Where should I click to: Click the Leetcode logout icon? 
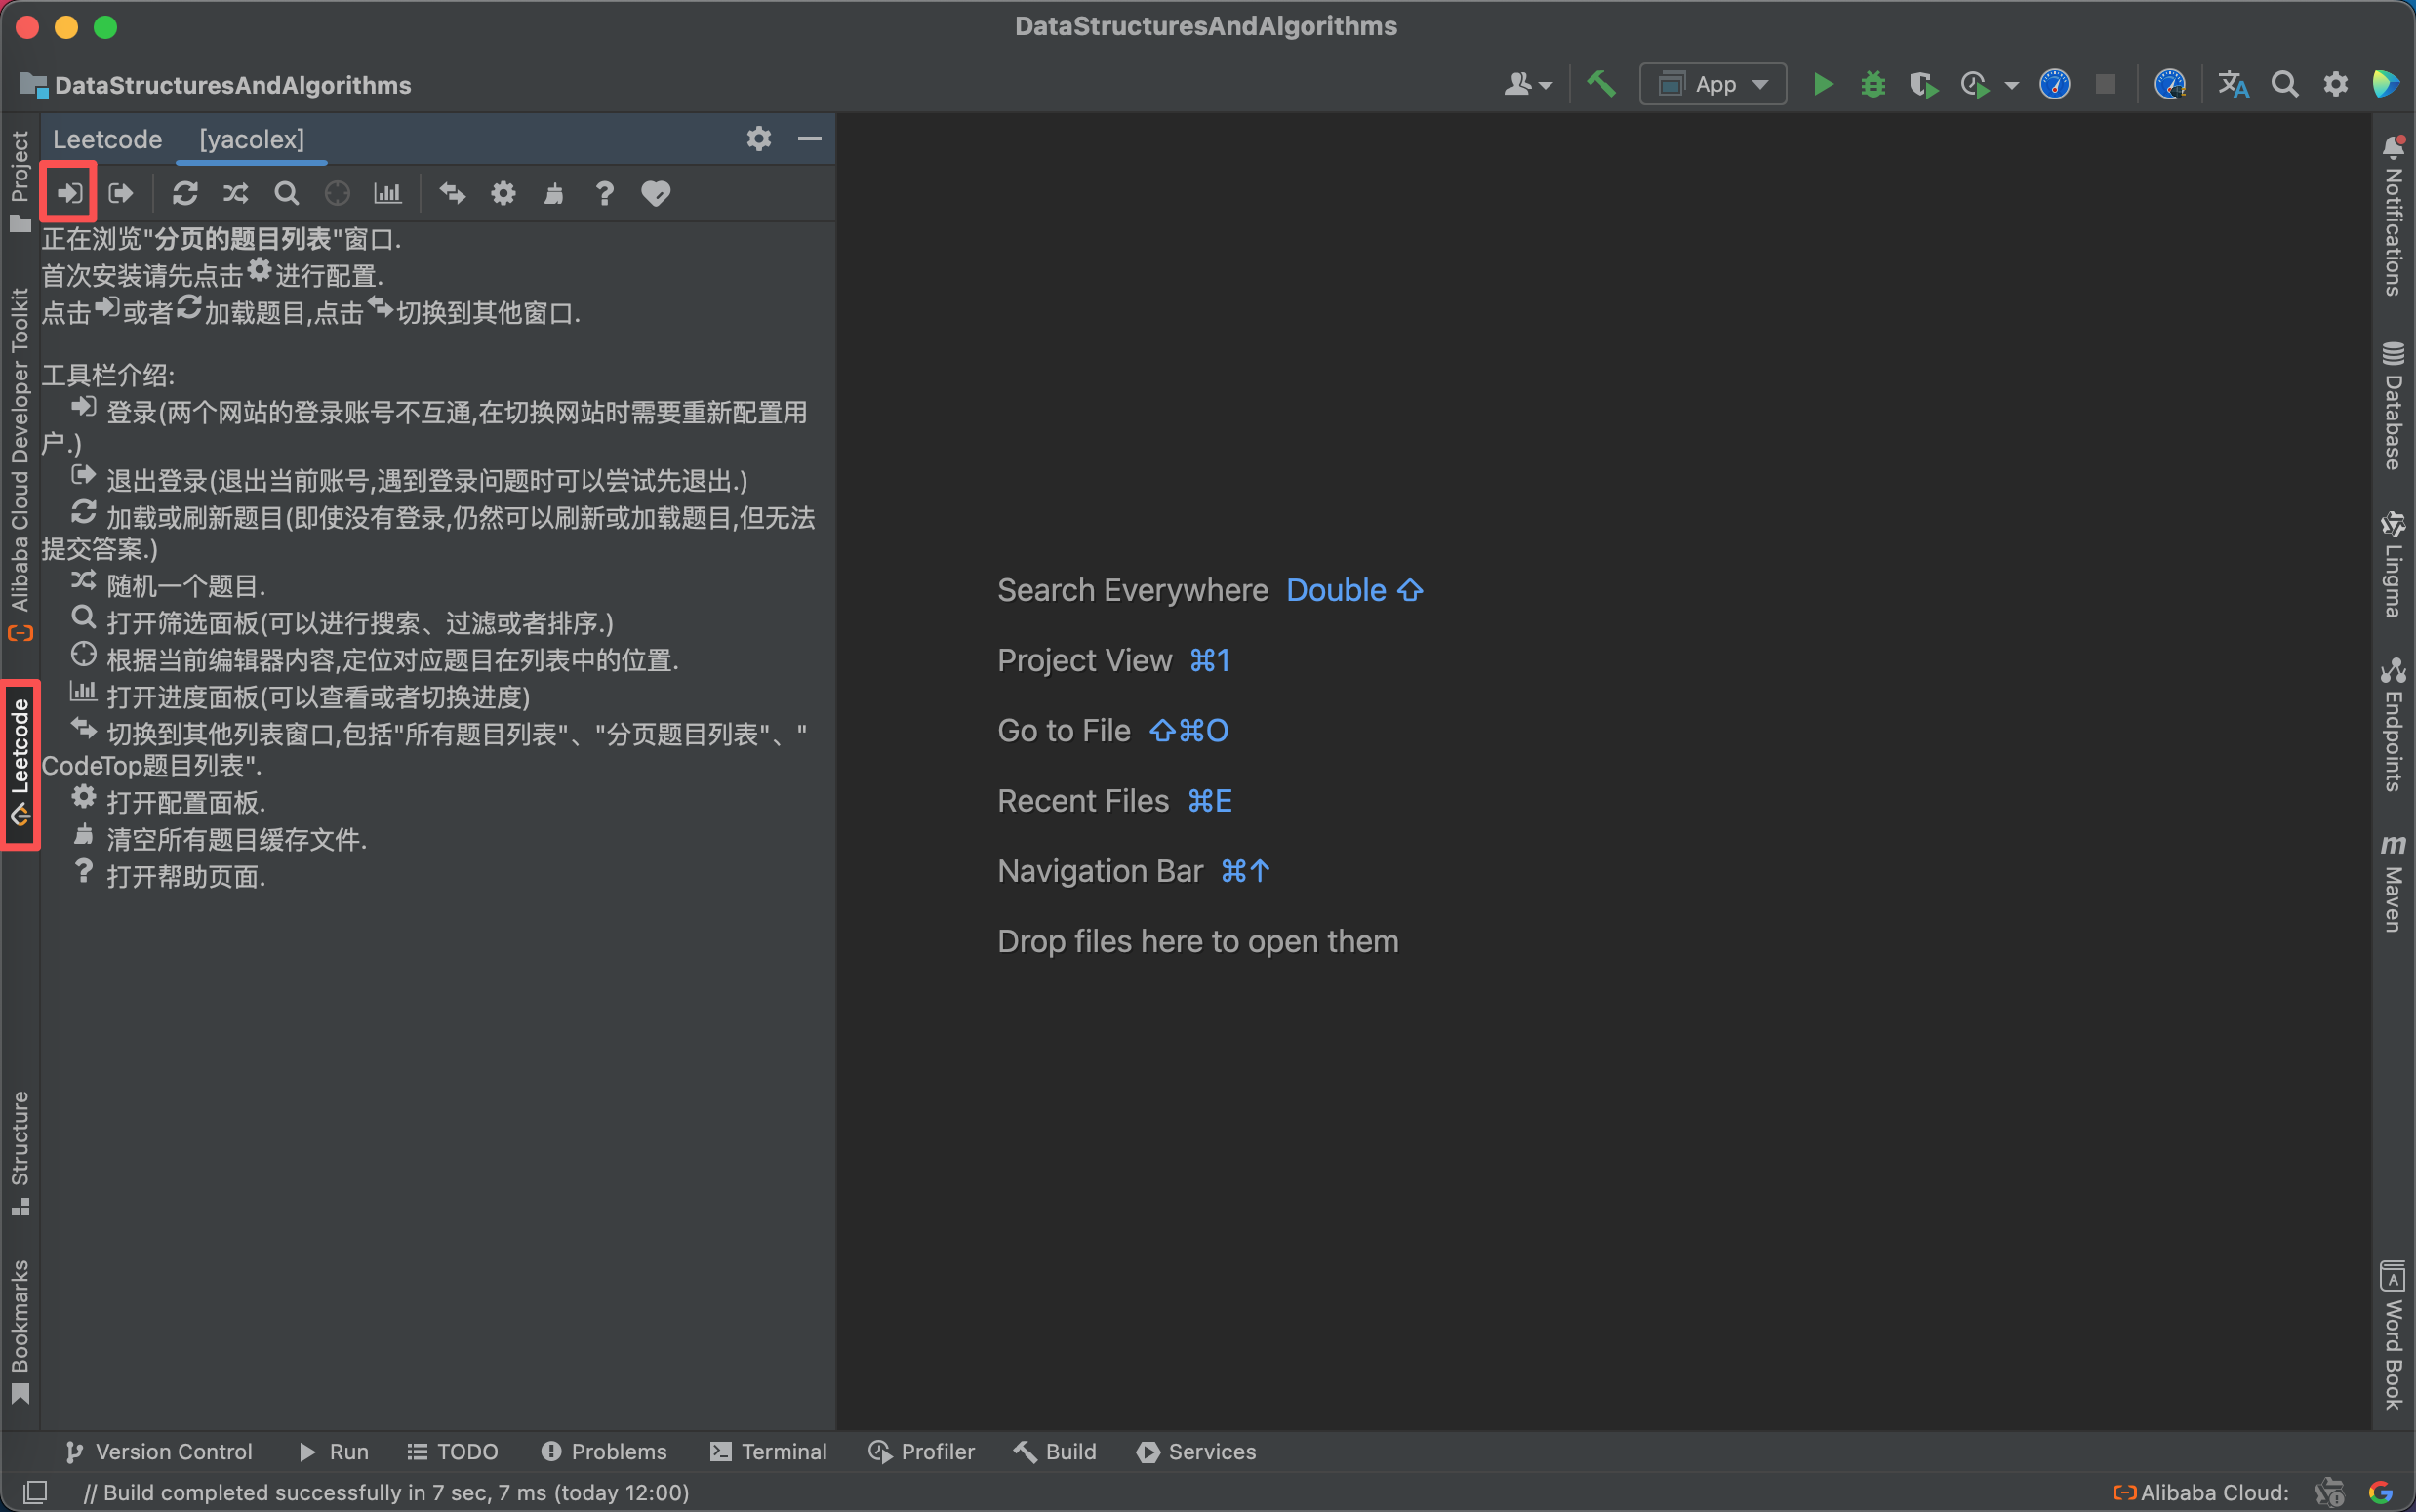[121, 193]
